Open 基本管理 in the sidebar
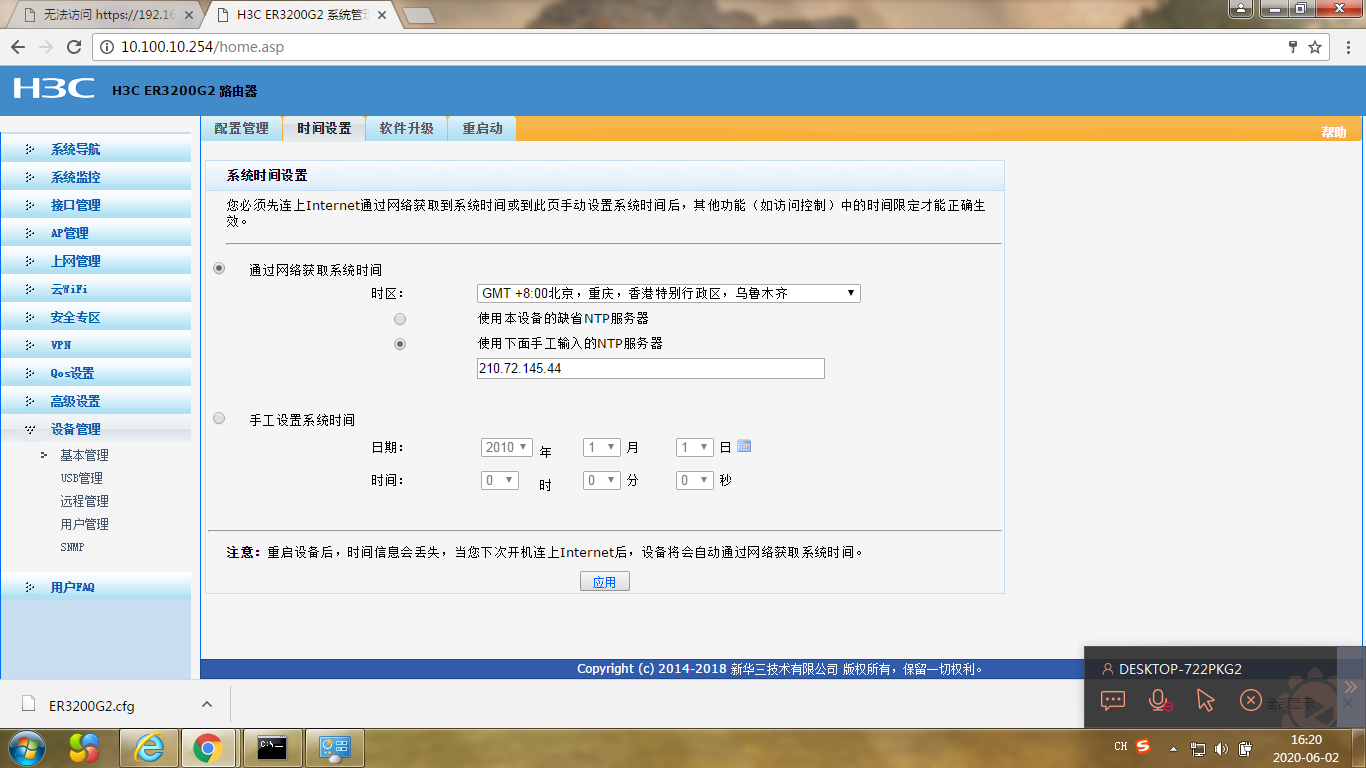 [84, 455]
